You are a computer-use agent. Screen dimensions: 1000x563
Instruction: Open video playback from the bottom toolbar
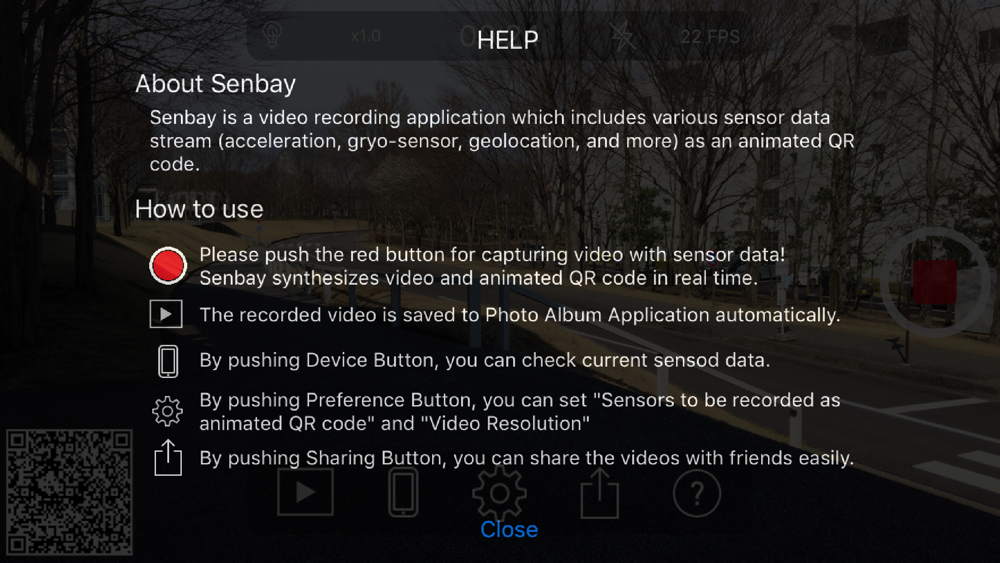[305, 492]
